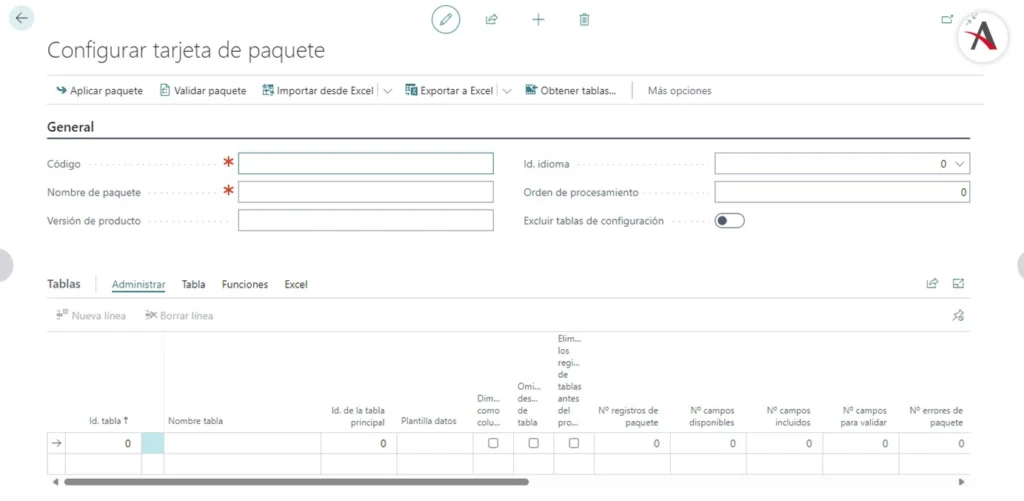Screen dimensions: 1024x501
Task: Open page in new window icon
Action: point(947,18)
